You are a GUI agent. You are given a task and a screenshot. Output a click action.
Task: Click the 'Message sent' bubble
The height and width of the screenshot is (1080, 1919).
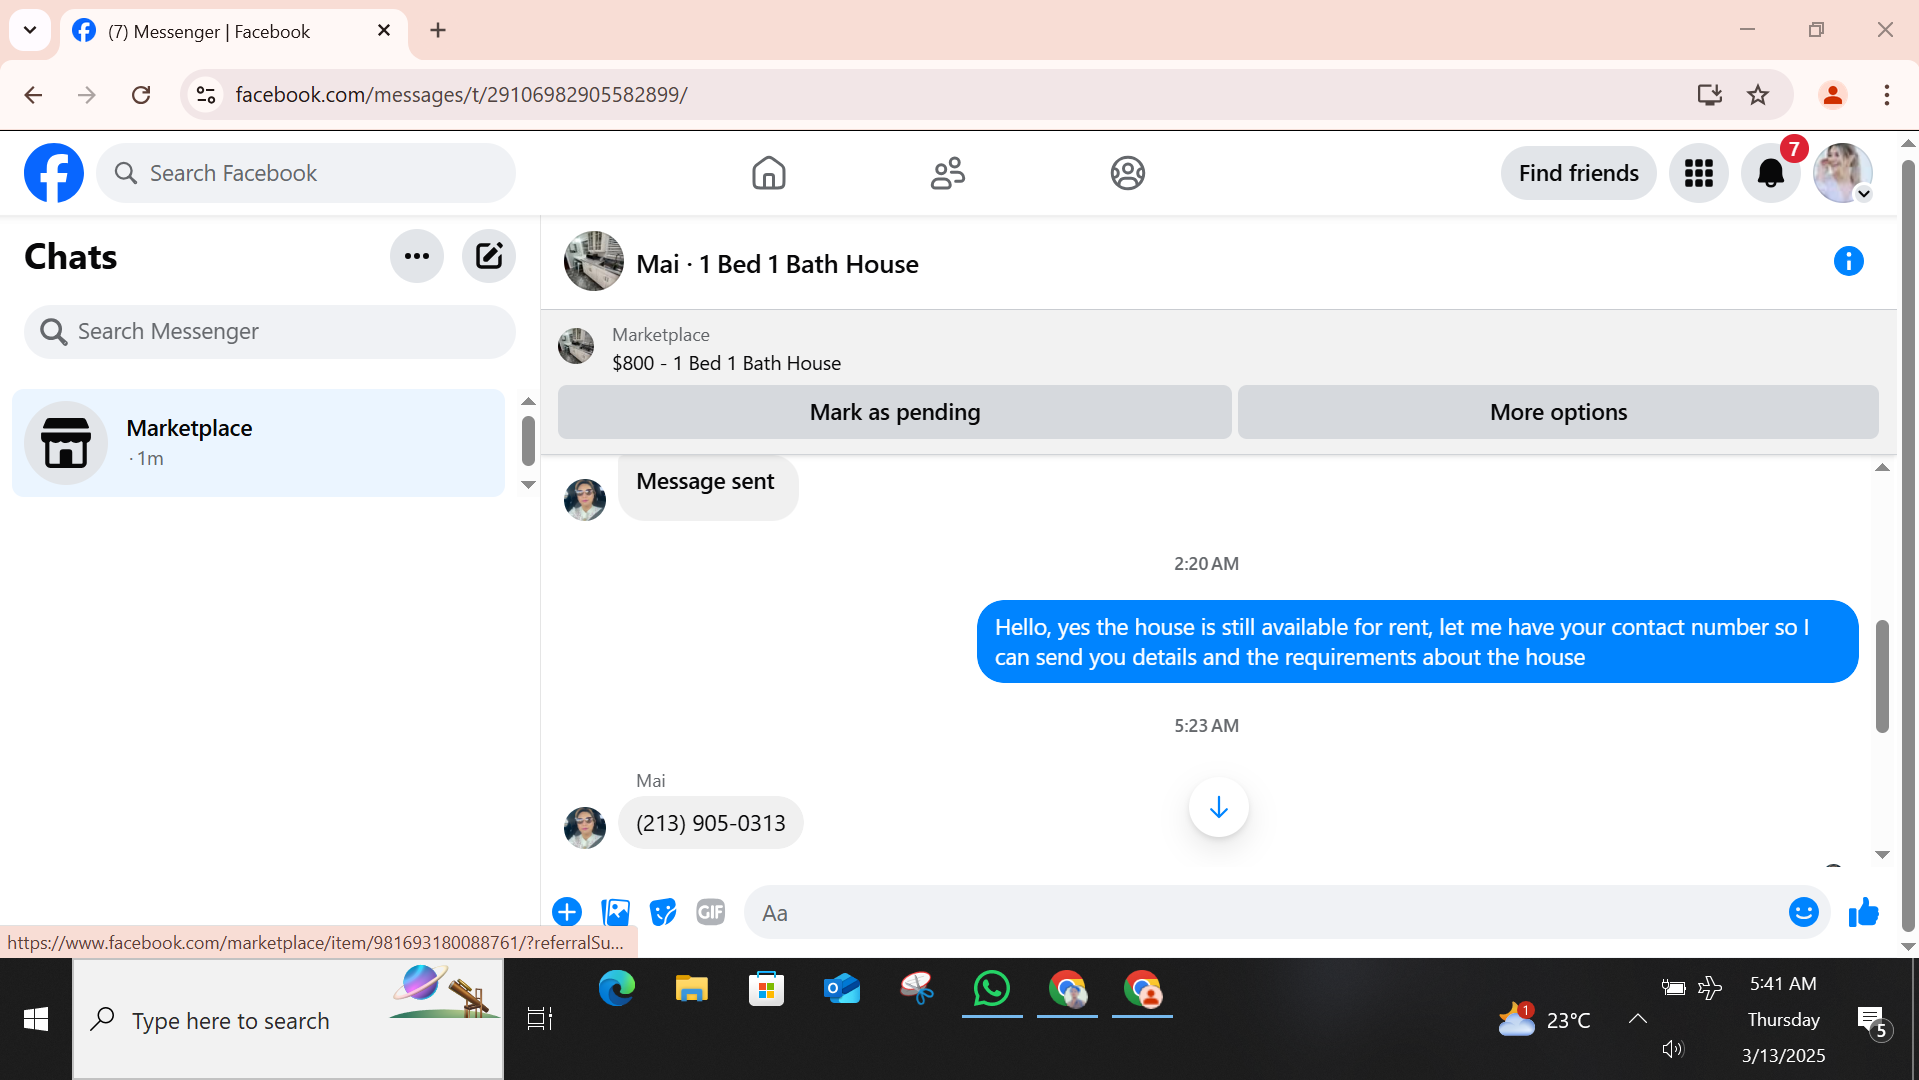coord(707,487)
